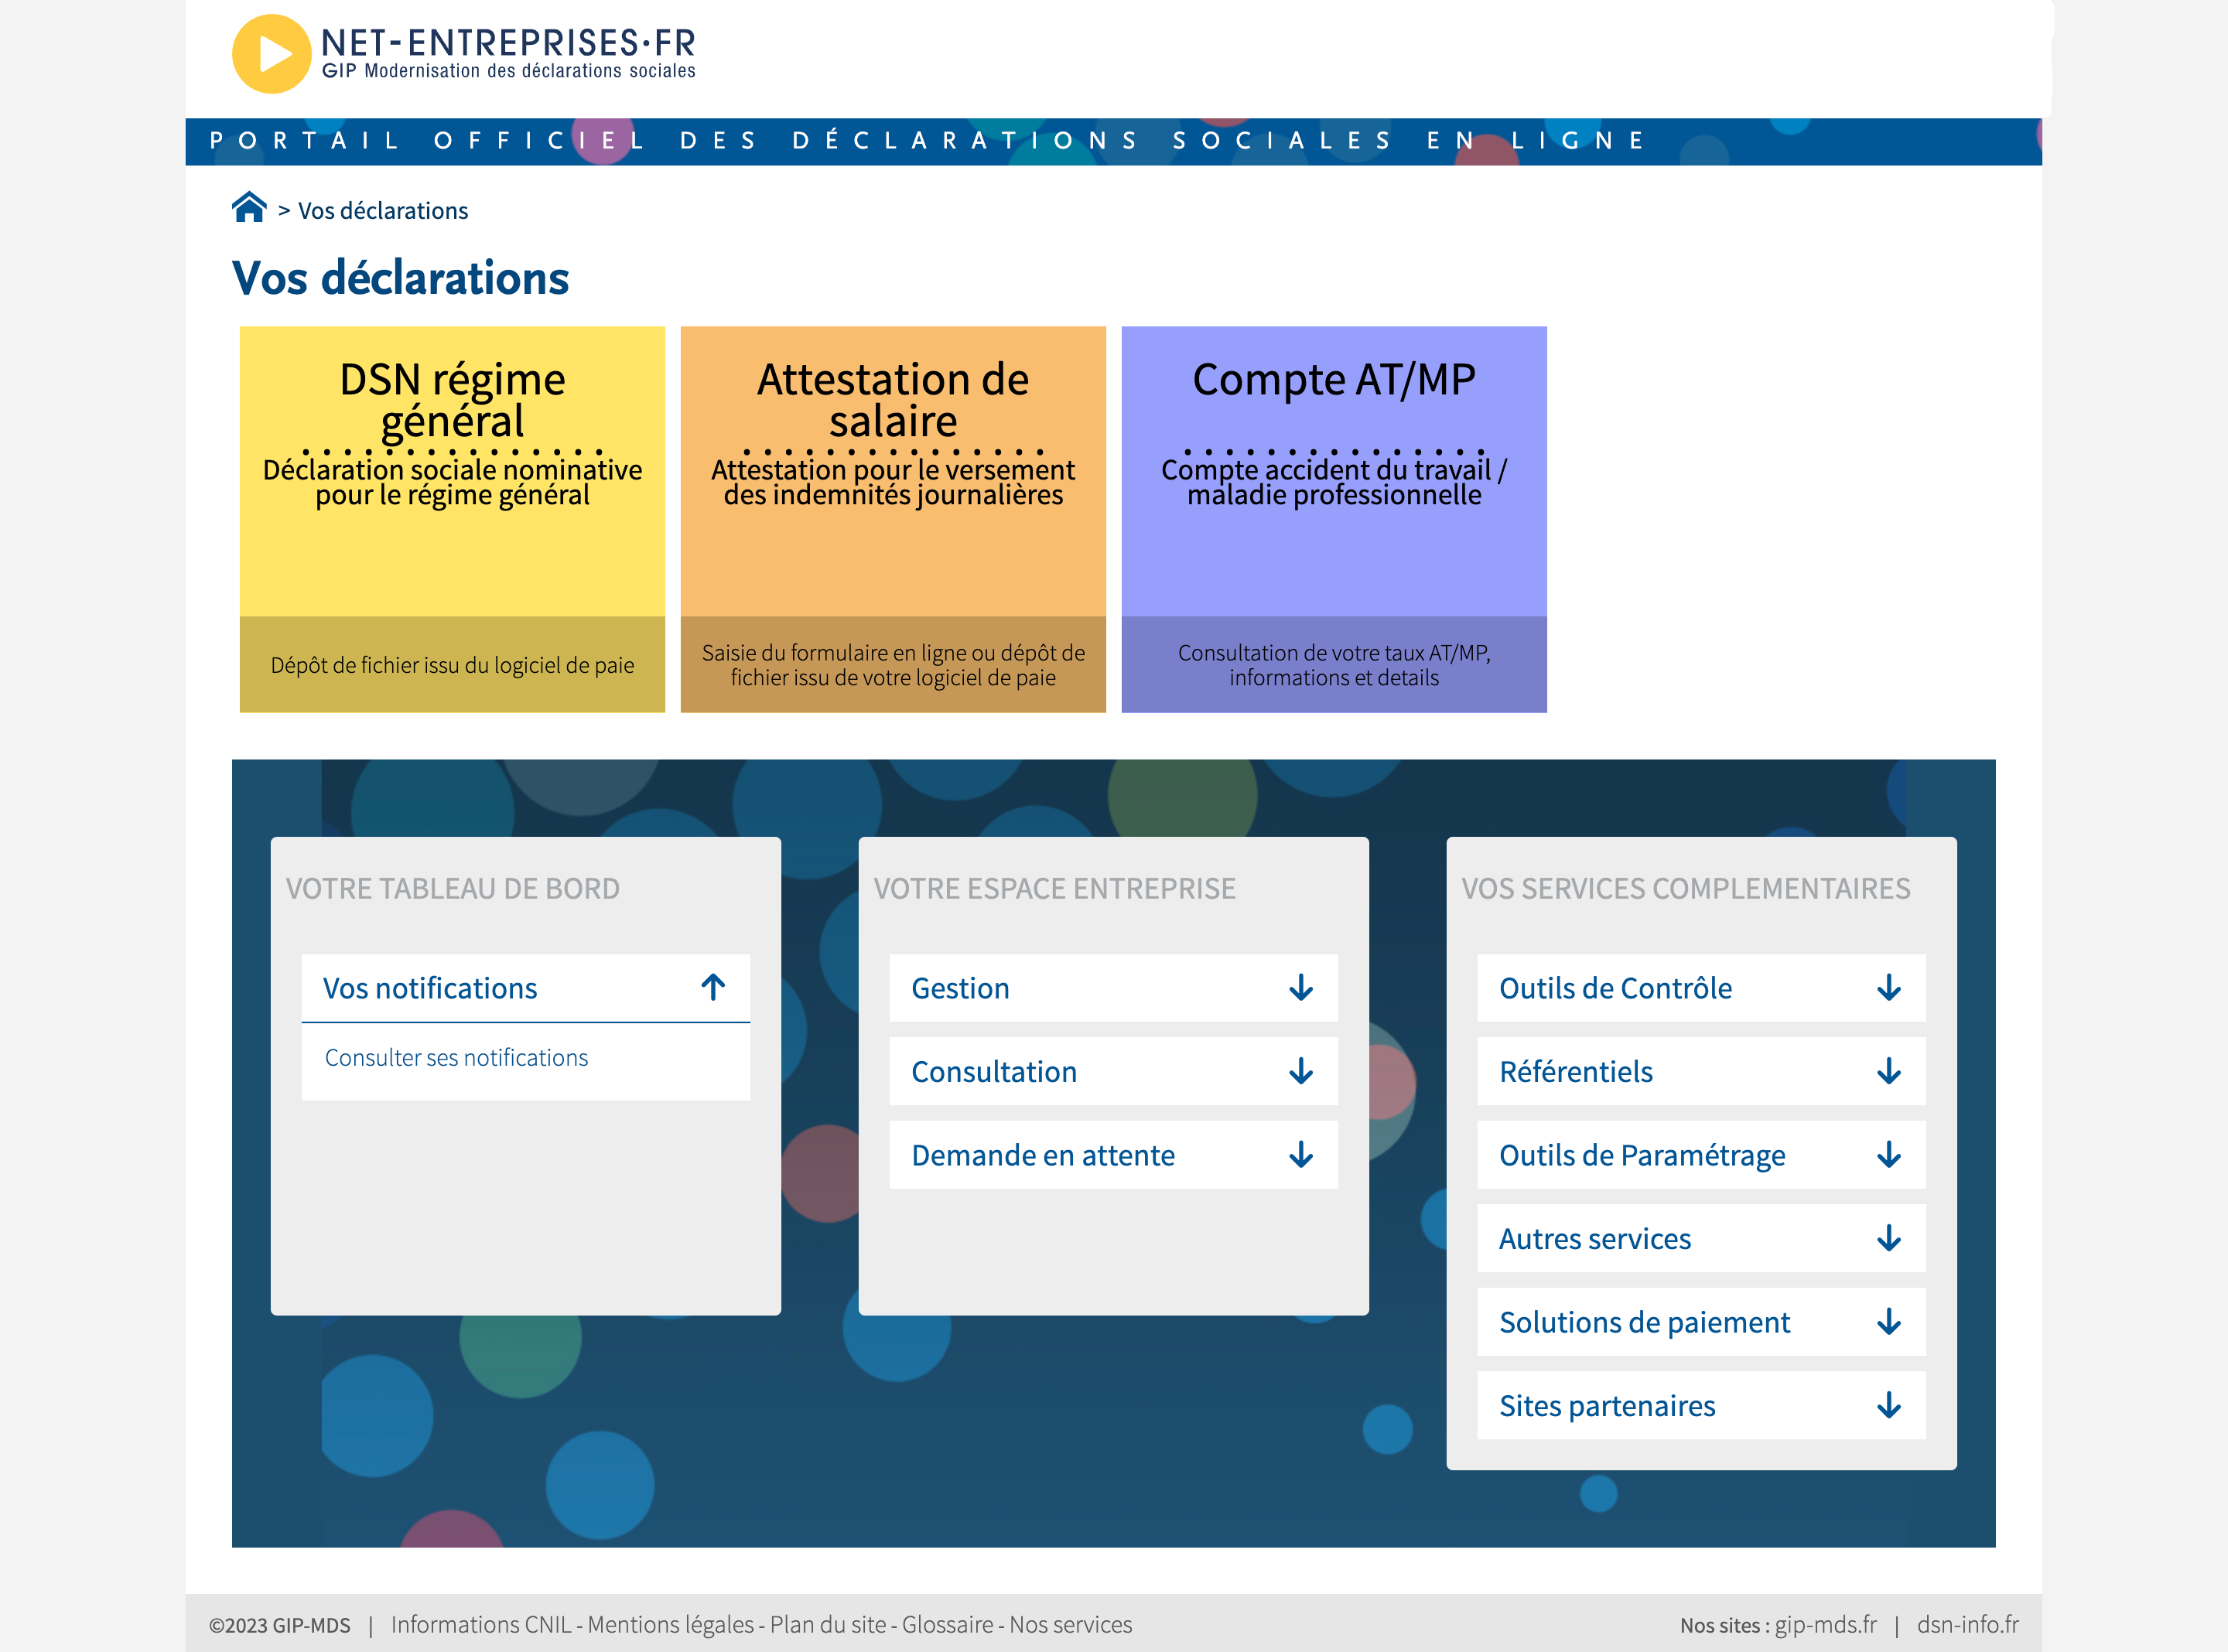Click the Outils de Contrôle down arrow
2228x1652 pixels.
pyautogui.click(x=1889, y=988)
